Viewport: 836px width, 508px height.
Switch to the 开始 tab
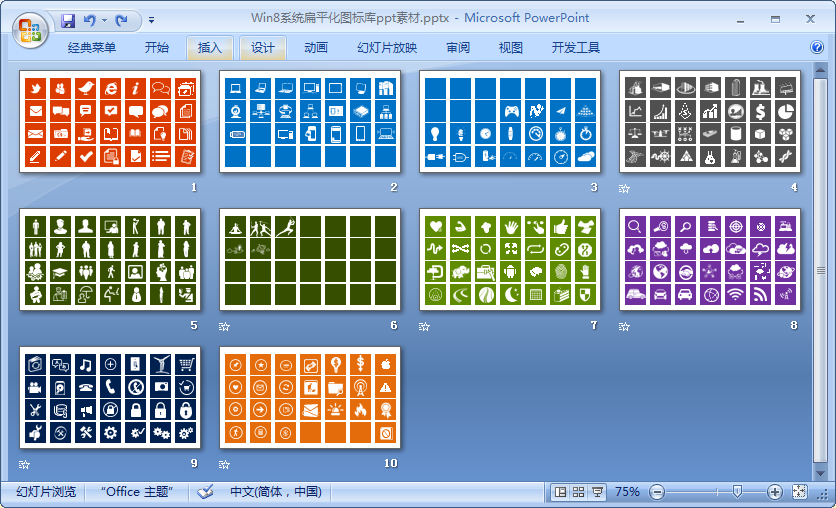(156, 48)
